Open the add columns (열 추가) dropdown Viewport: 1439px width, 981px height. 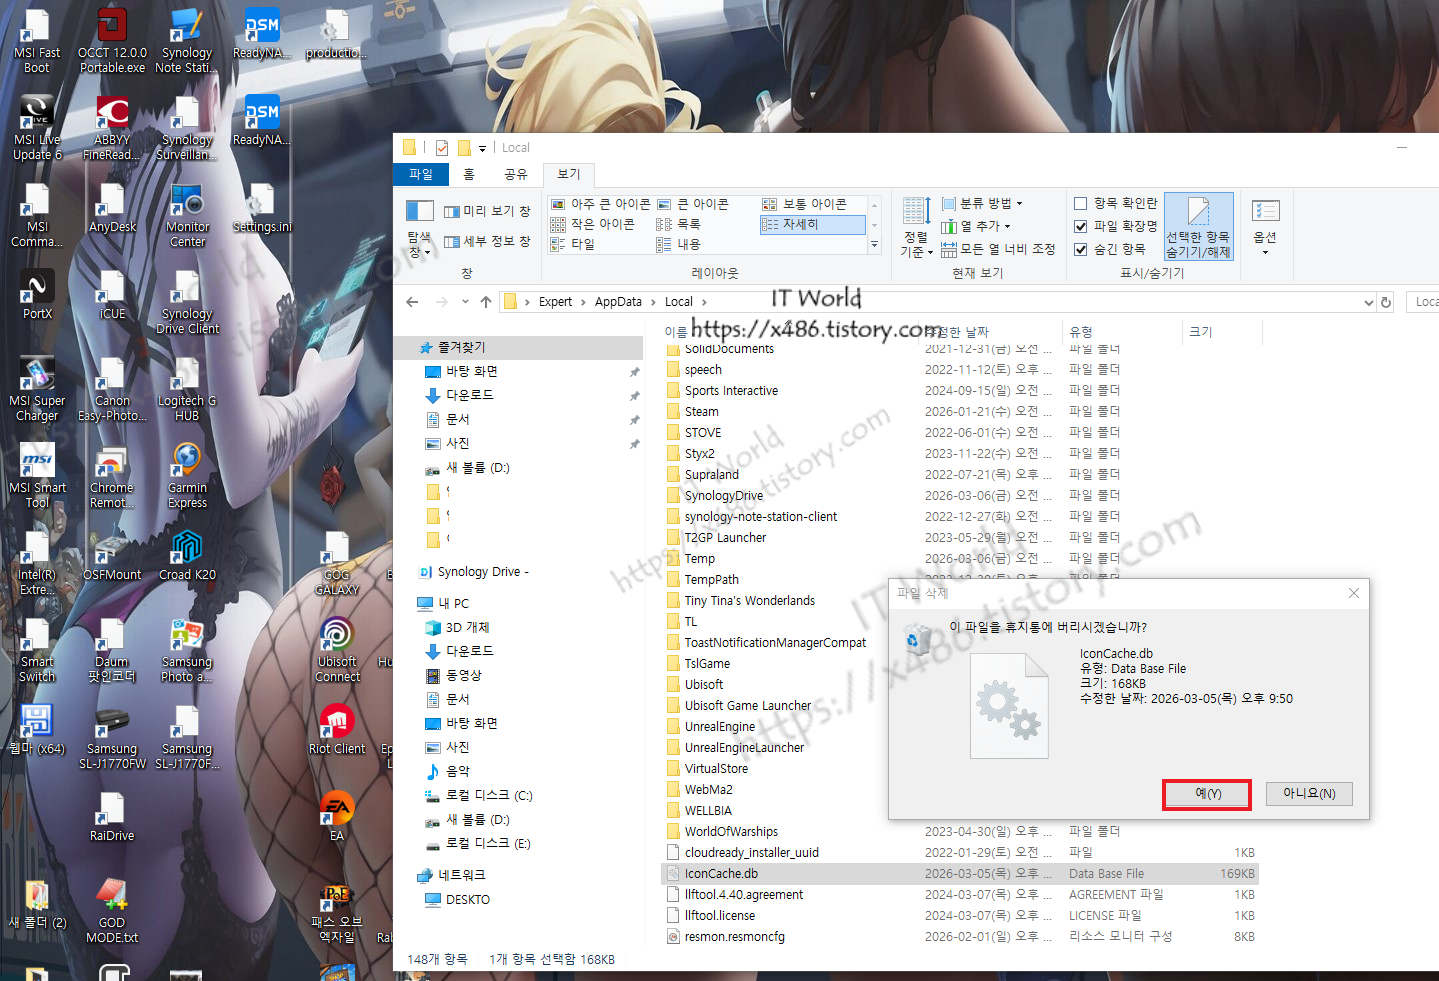tap(976, 226)
